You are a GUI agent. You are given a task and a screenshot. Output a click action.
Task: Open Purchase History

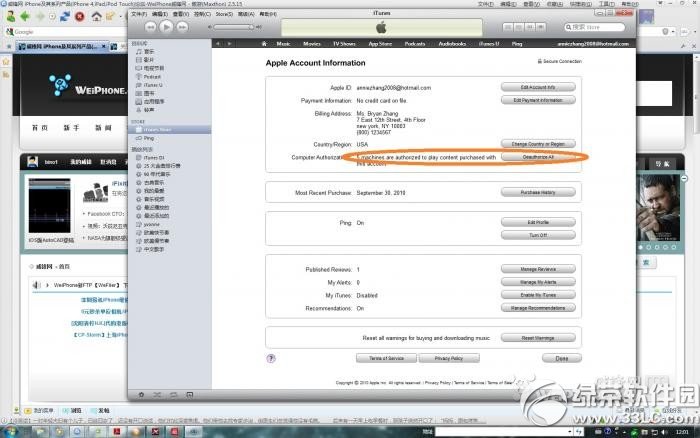tap(538, 192)
